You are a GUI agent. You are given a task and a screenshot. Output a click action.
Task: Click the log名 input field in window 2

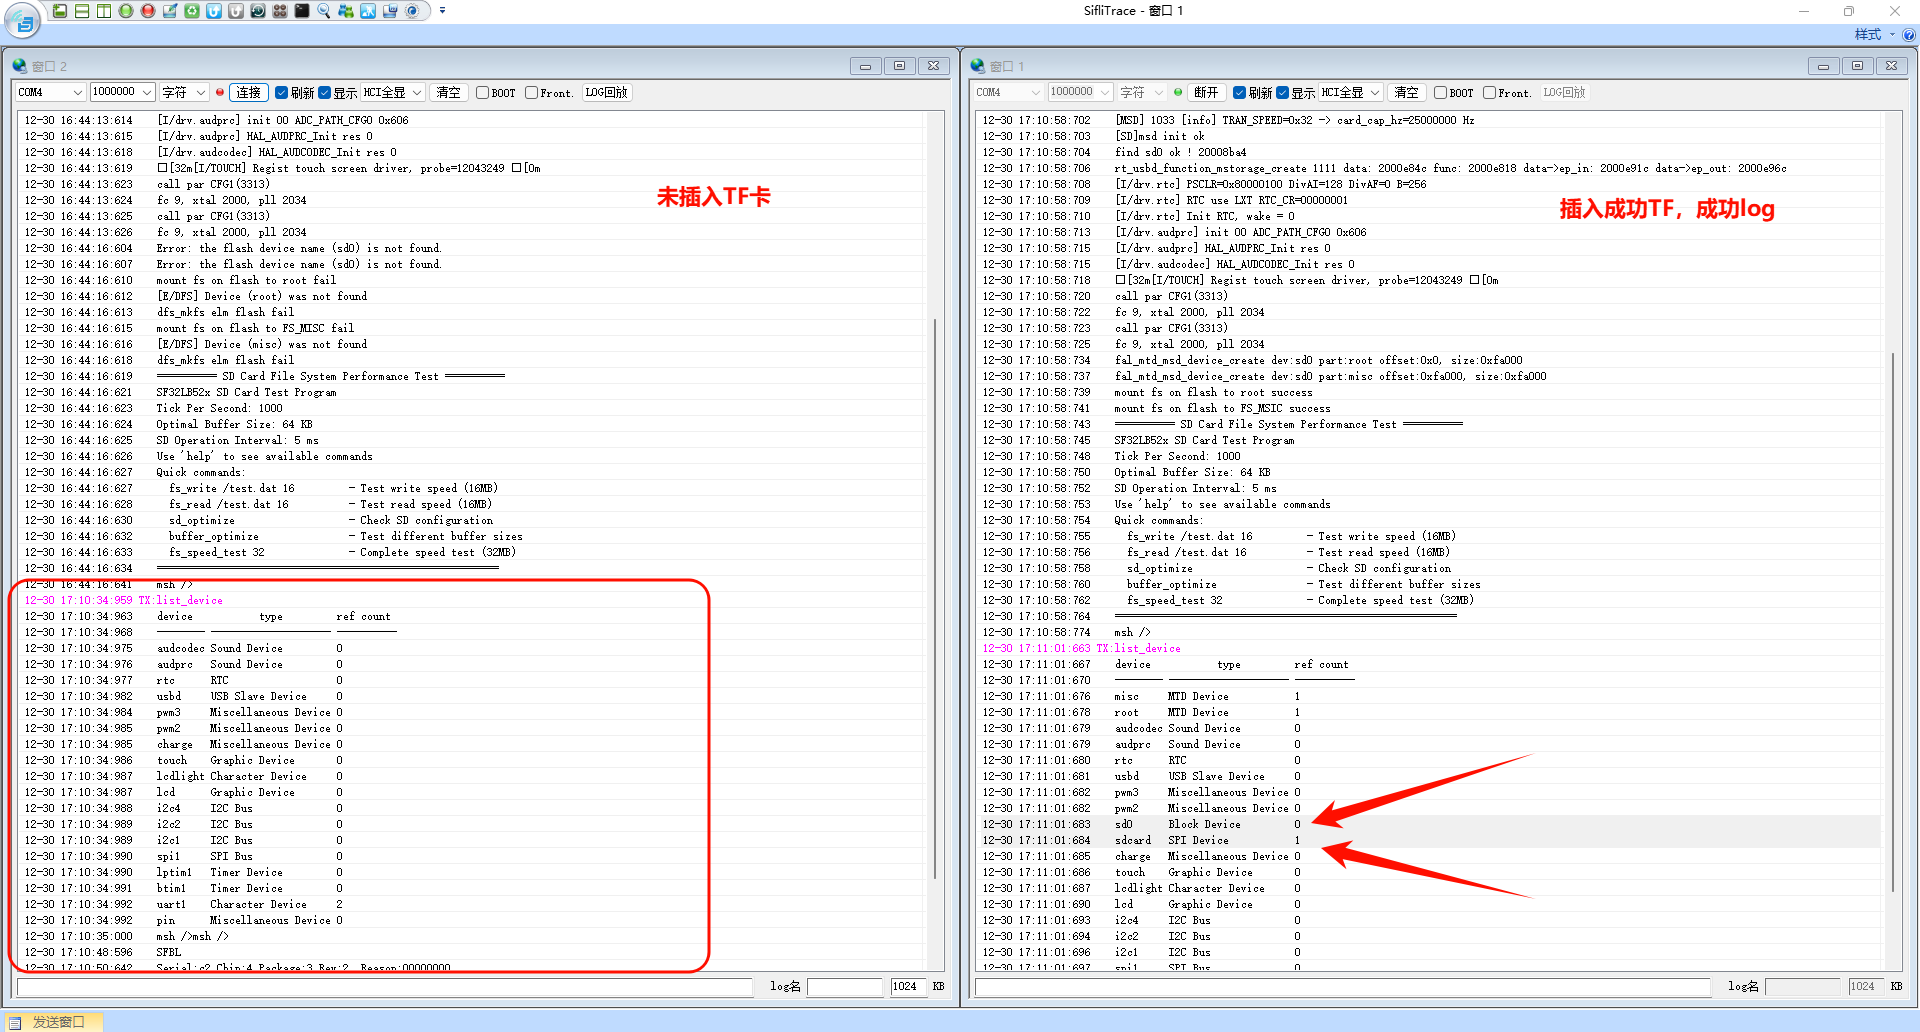click(x=845, y=987)
